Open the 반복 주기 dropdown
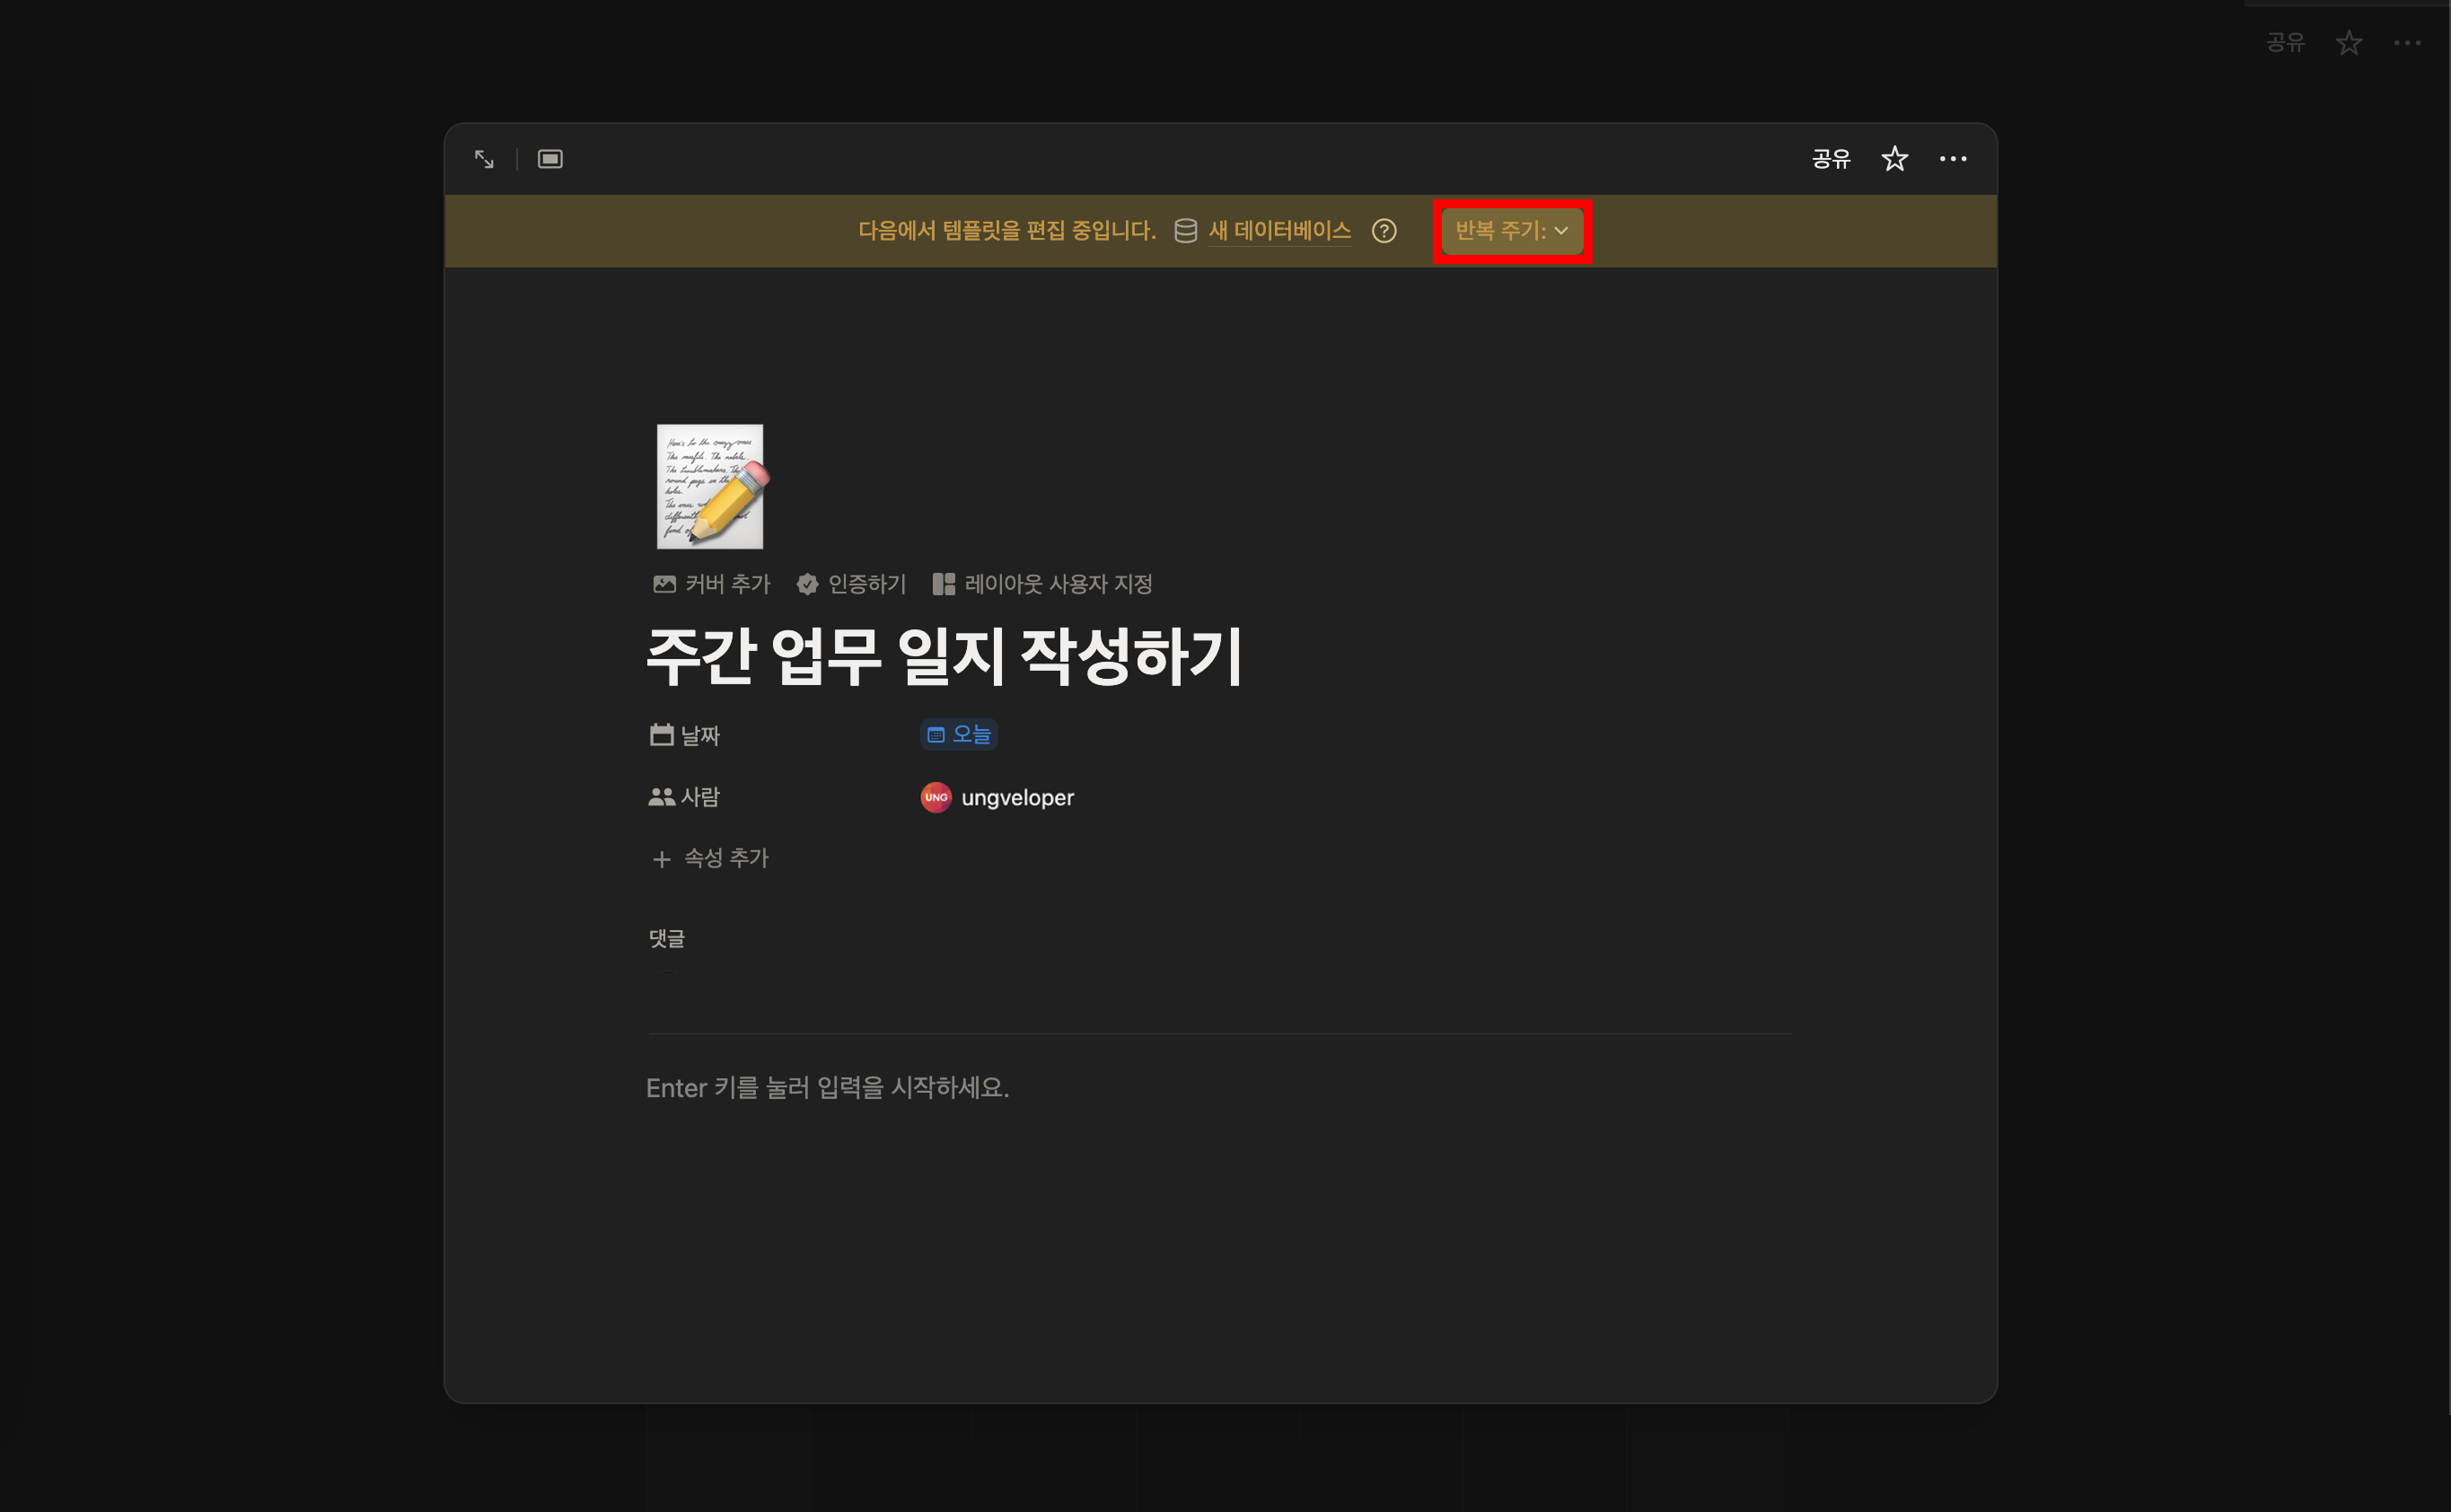Viewport: 2451px width, 1512px height. 1511,231
